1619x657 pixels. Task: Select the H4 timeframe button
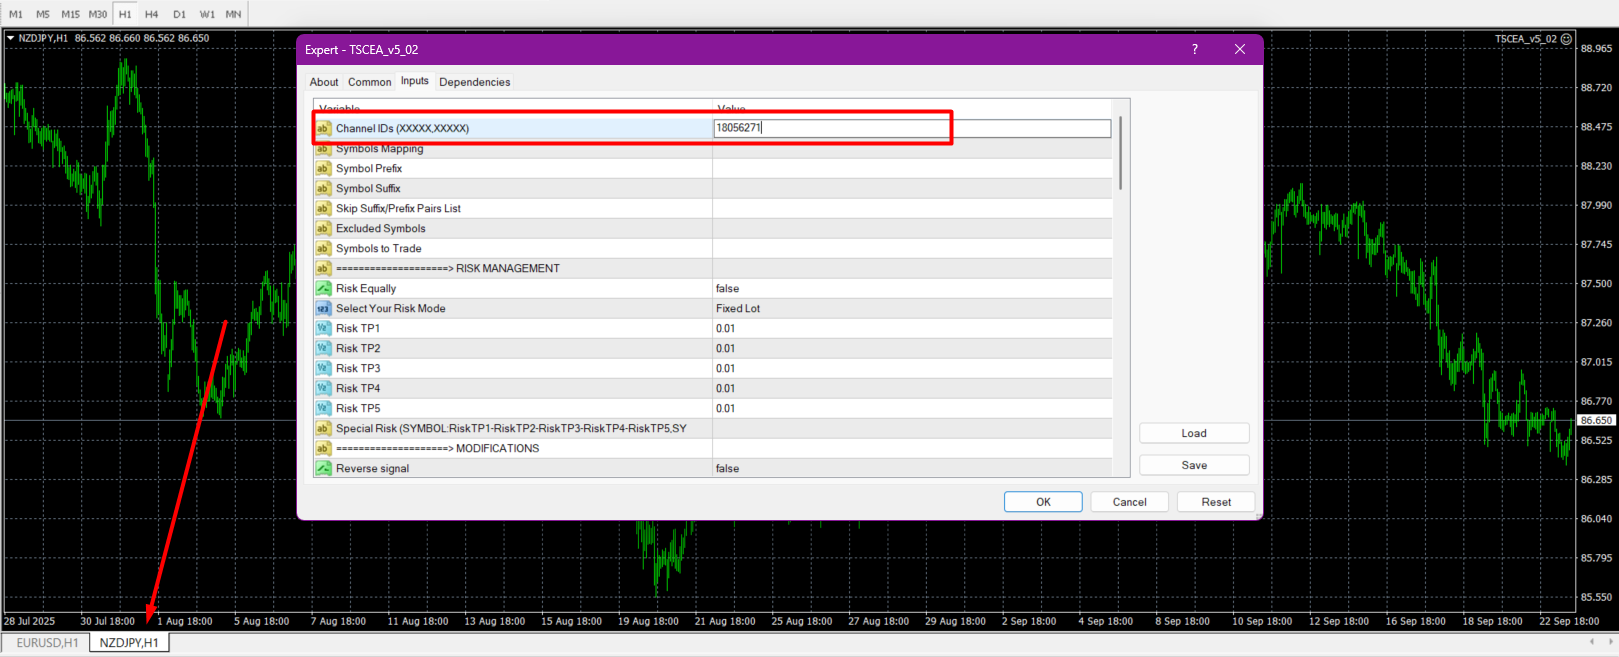(151, 14)
